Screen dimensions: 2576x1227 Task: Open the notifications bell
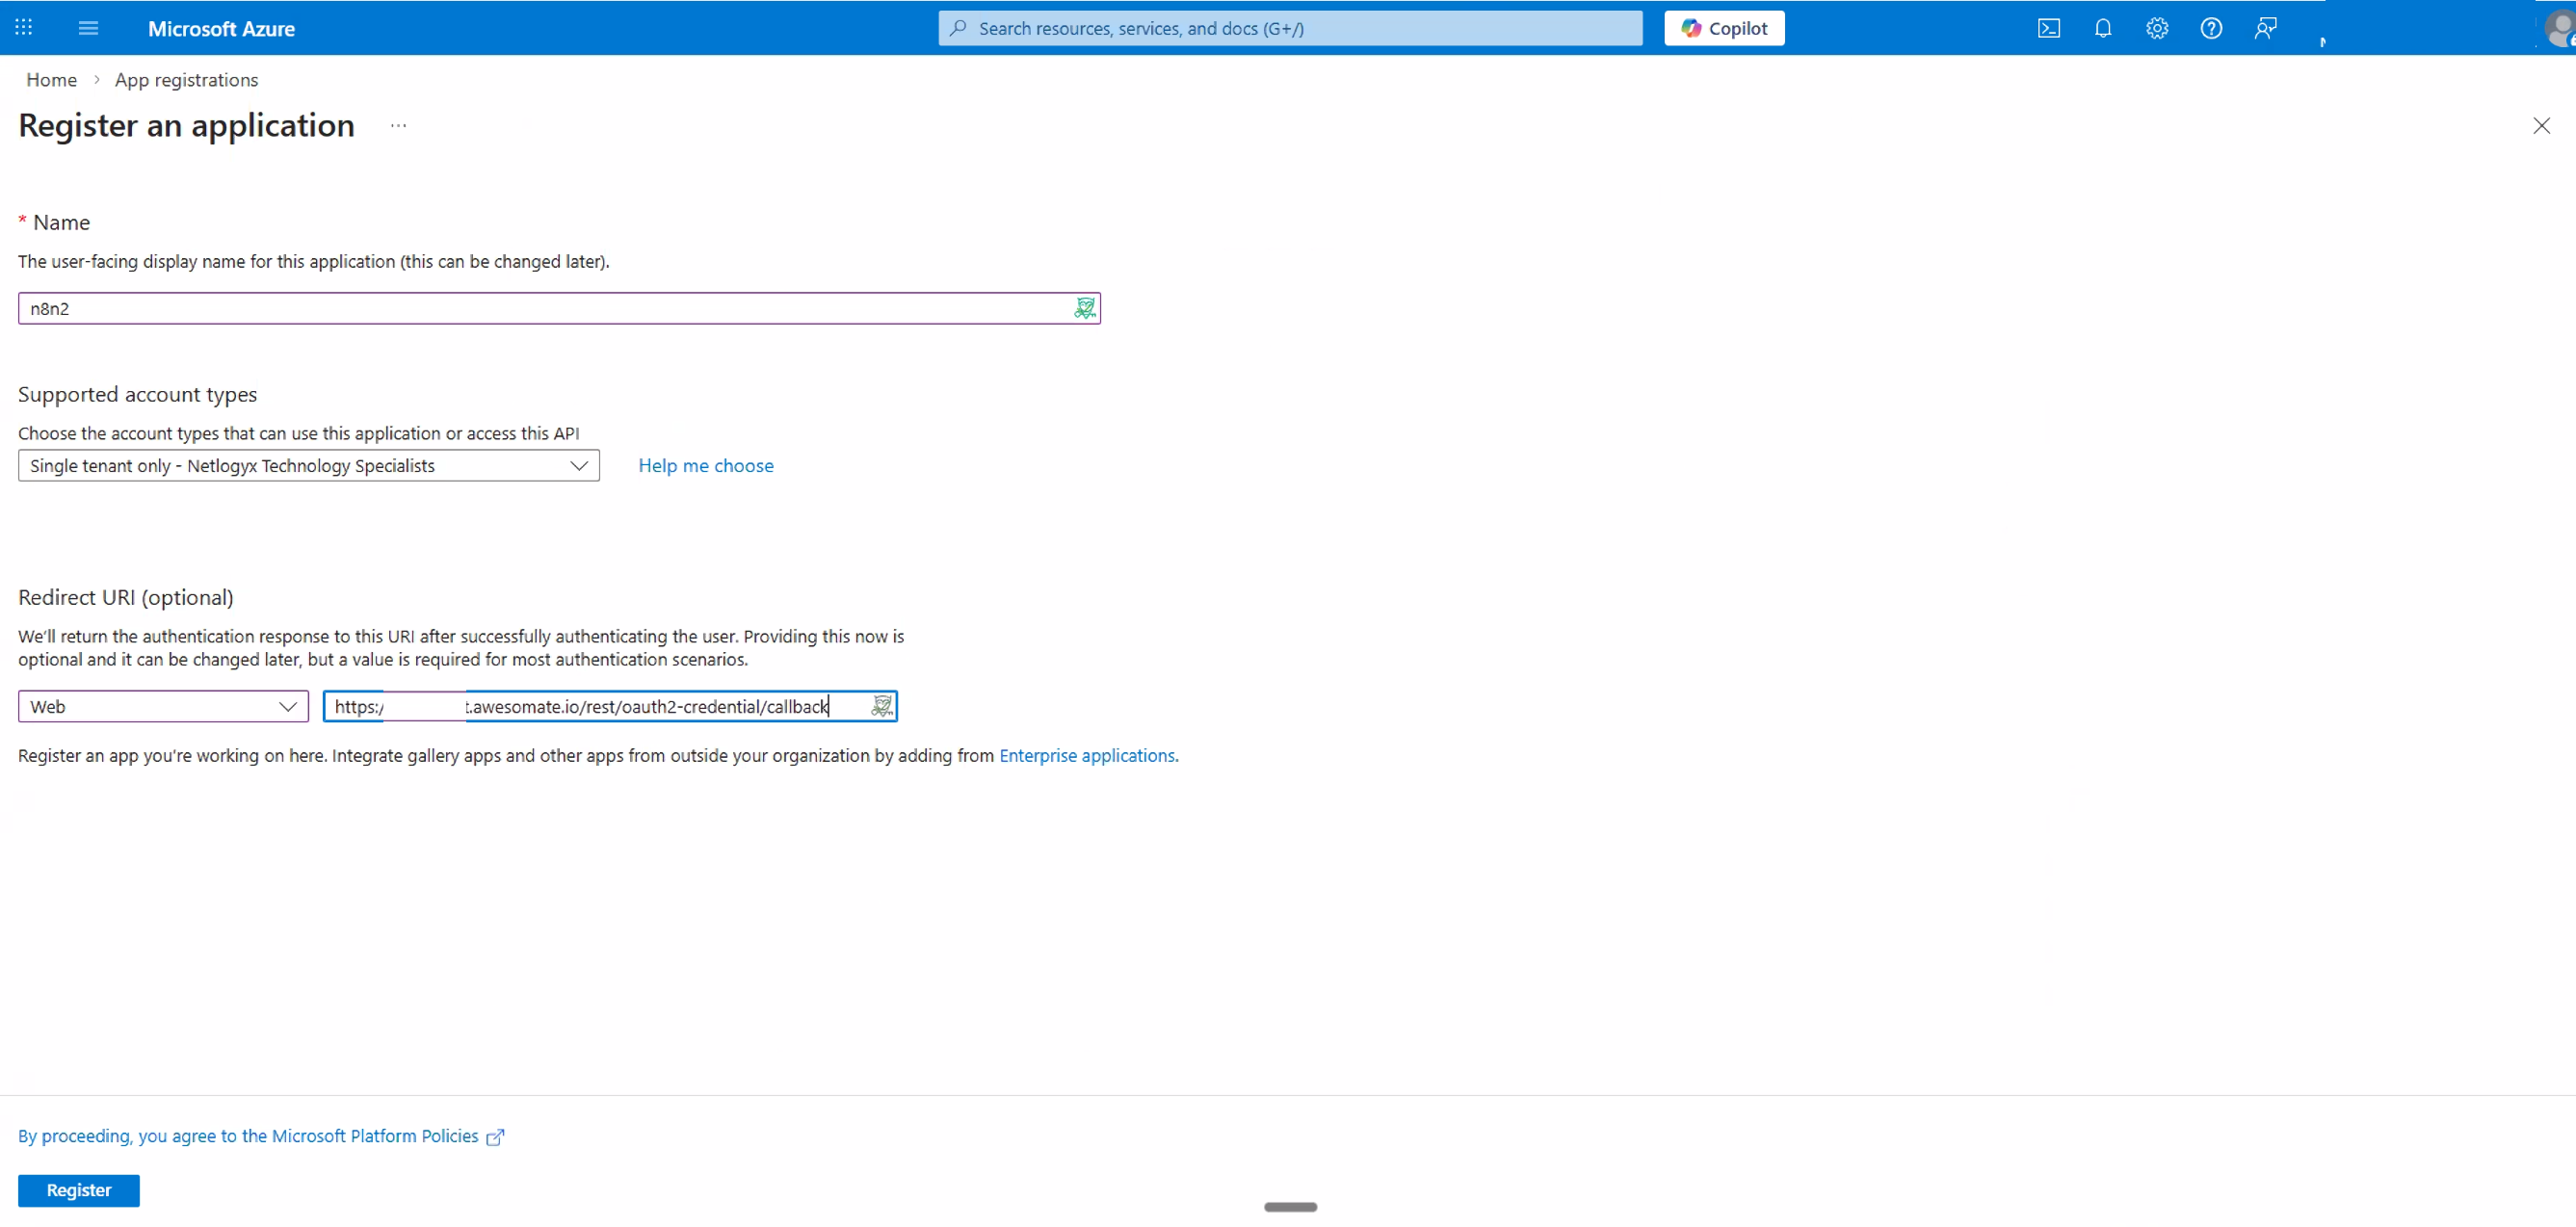click(x=2102, y=28)
